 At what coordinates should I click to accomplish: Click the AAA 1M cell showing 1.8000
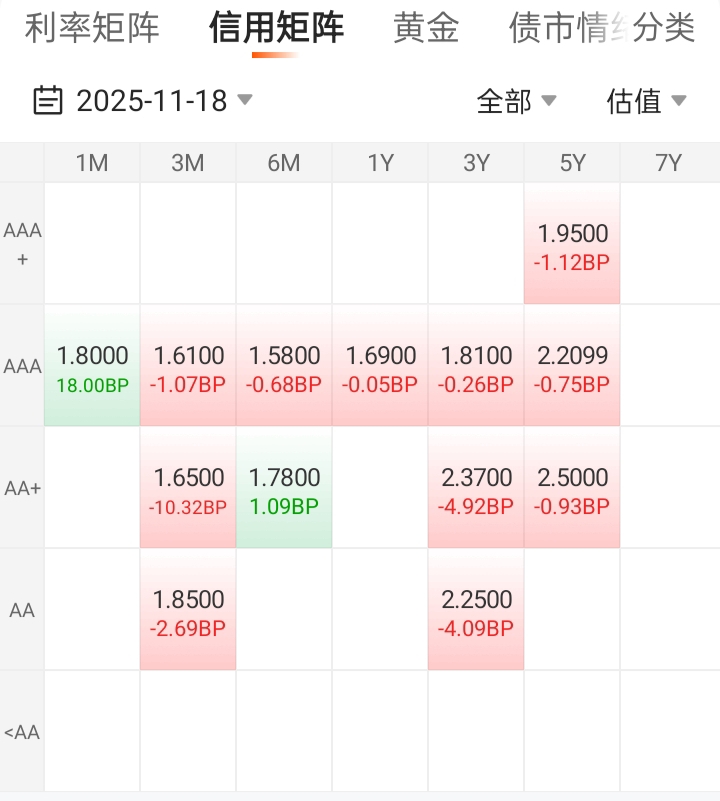[92, 366]
